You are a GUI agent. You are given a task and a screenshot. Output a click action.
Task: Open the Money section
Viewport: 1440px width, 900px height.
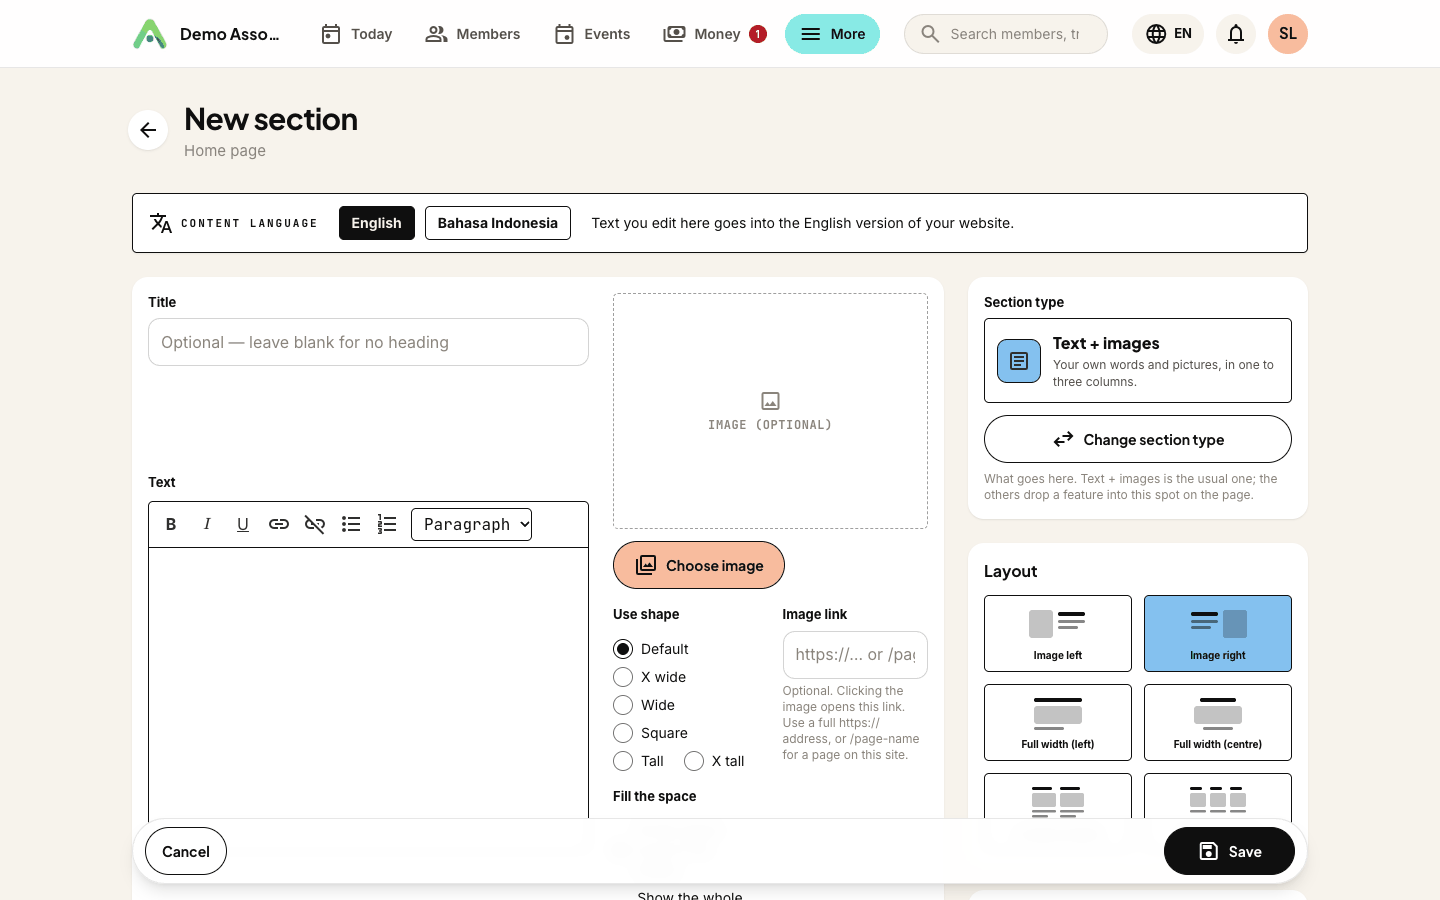click(x=715, y=34)
